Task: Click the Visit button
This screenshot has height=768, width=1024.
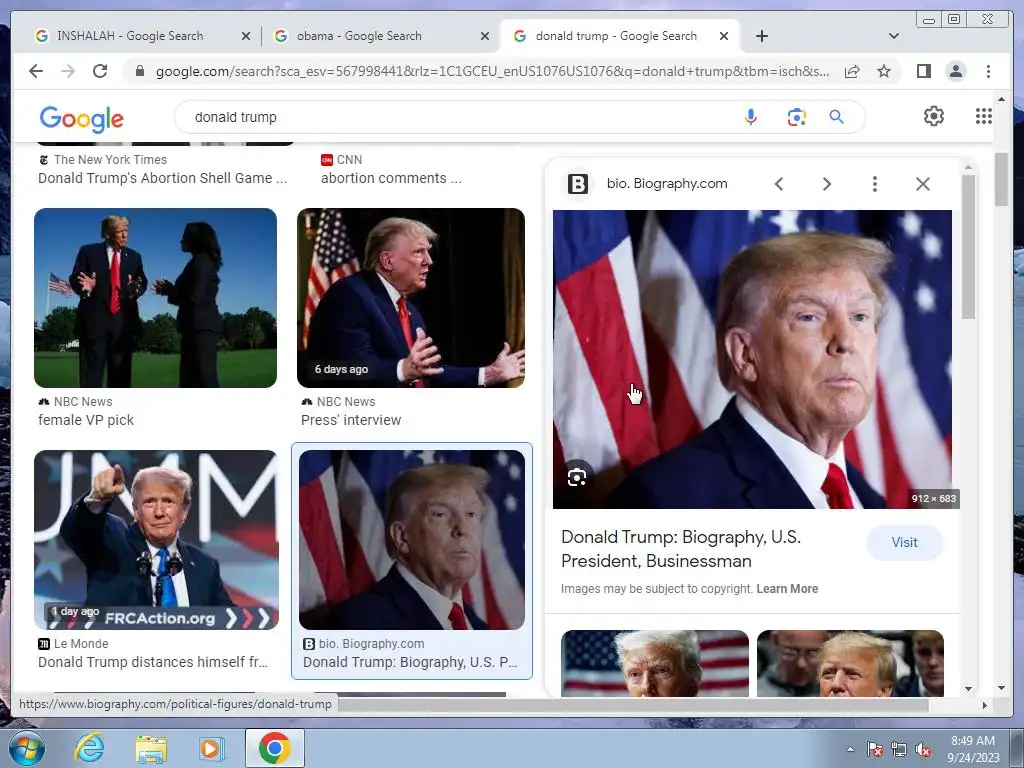Action: 904,543
